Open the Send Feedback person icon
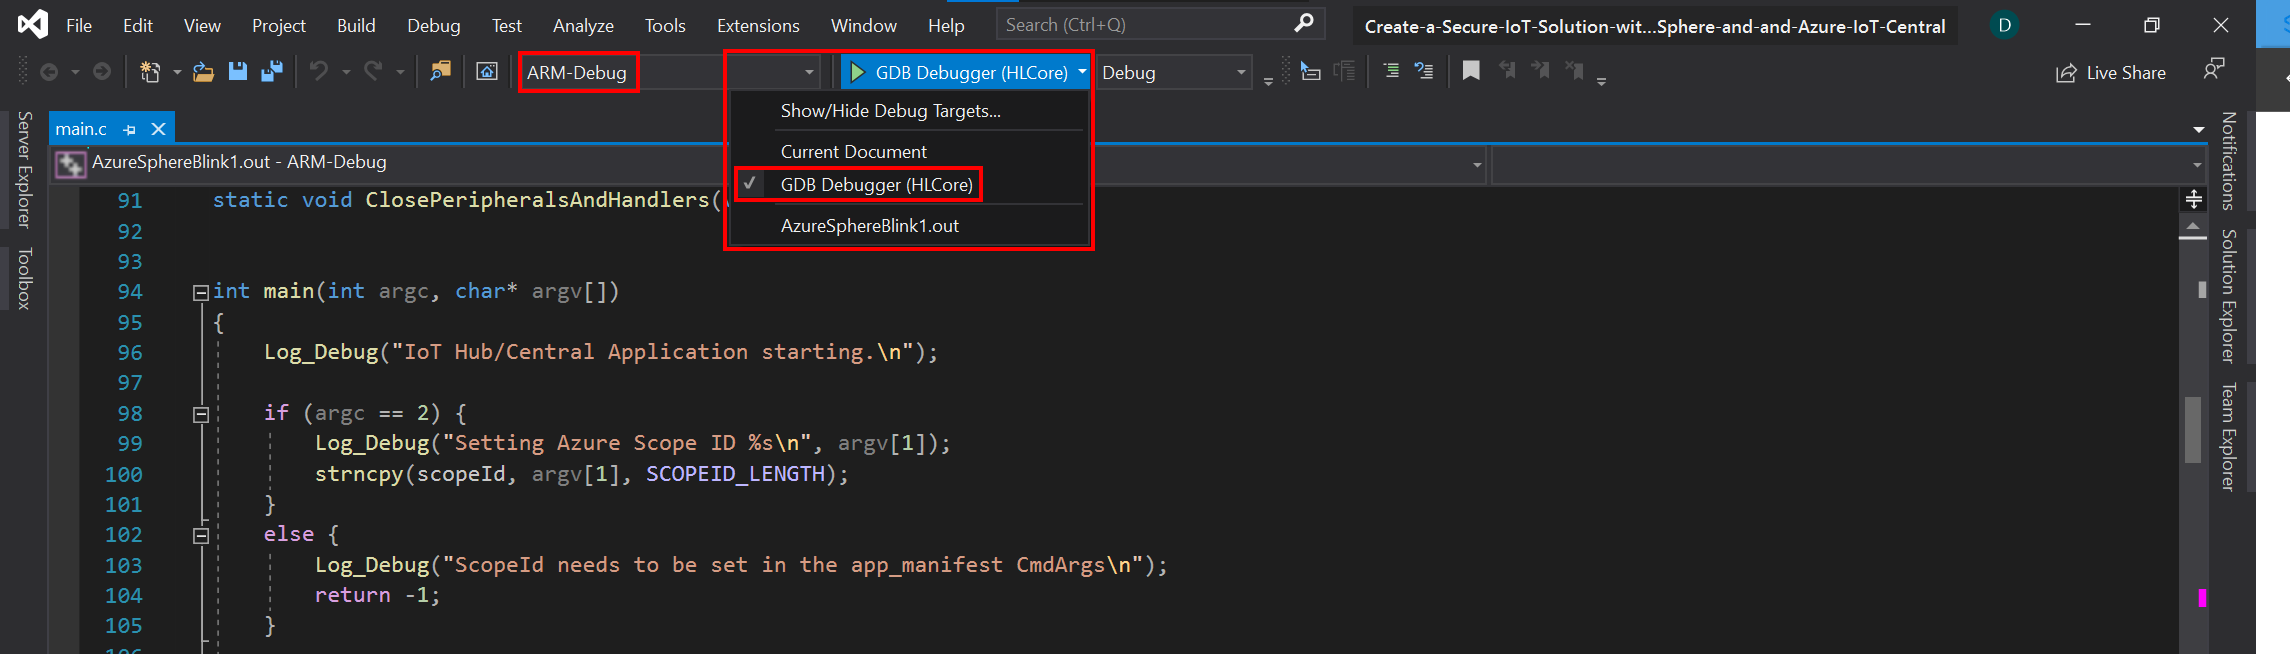The image size is (2290, 654). [2214, 70]
